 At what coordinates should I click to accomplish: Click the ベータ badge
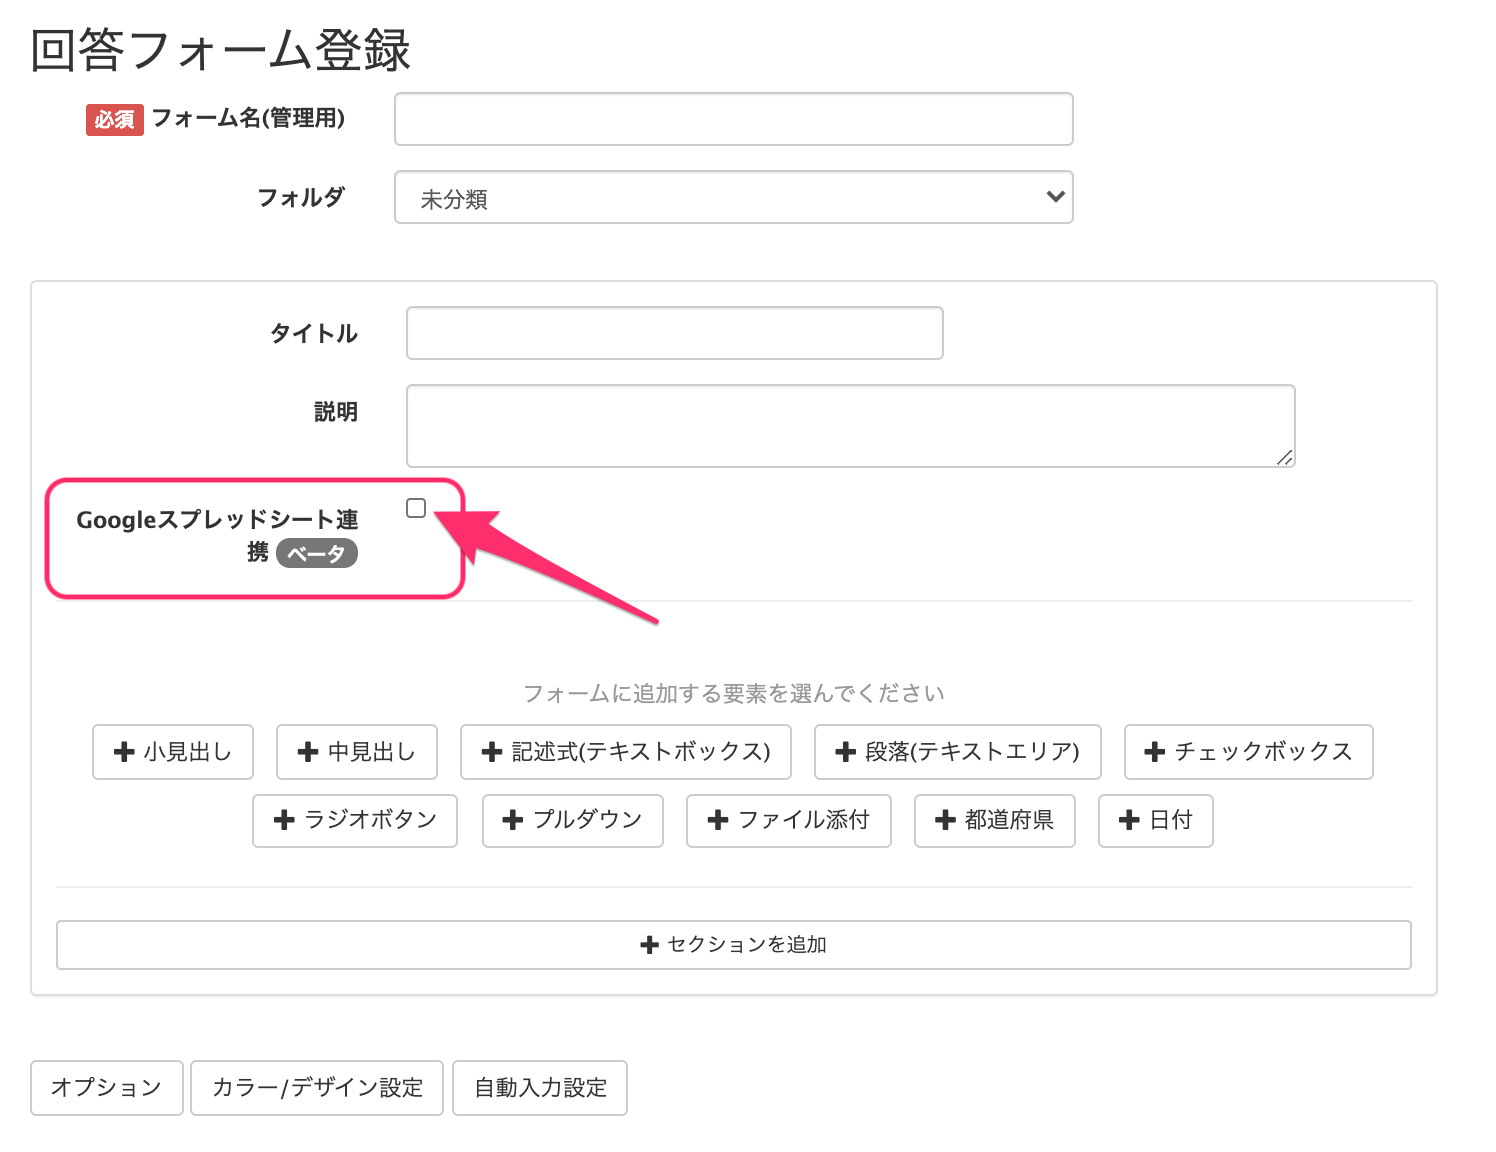[x=317, y=553]
